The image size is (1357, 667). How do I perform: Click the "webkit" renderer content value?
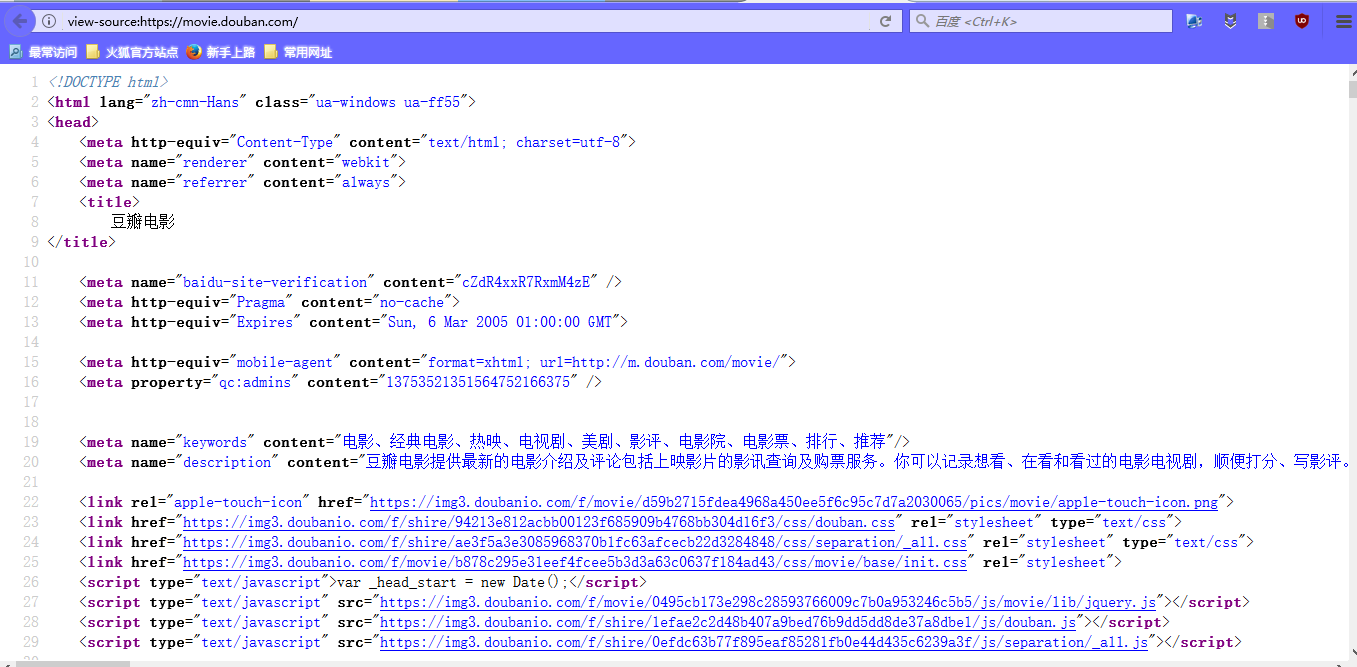click(x=366, y=162)
